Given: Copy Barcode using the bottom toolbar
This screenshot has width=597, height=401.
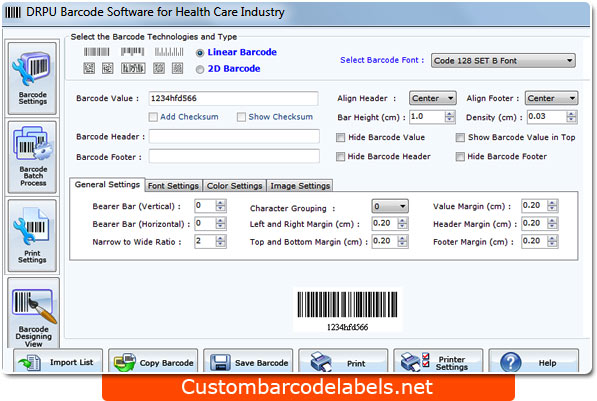Looking at the screenshot, I should pos(153,361).
